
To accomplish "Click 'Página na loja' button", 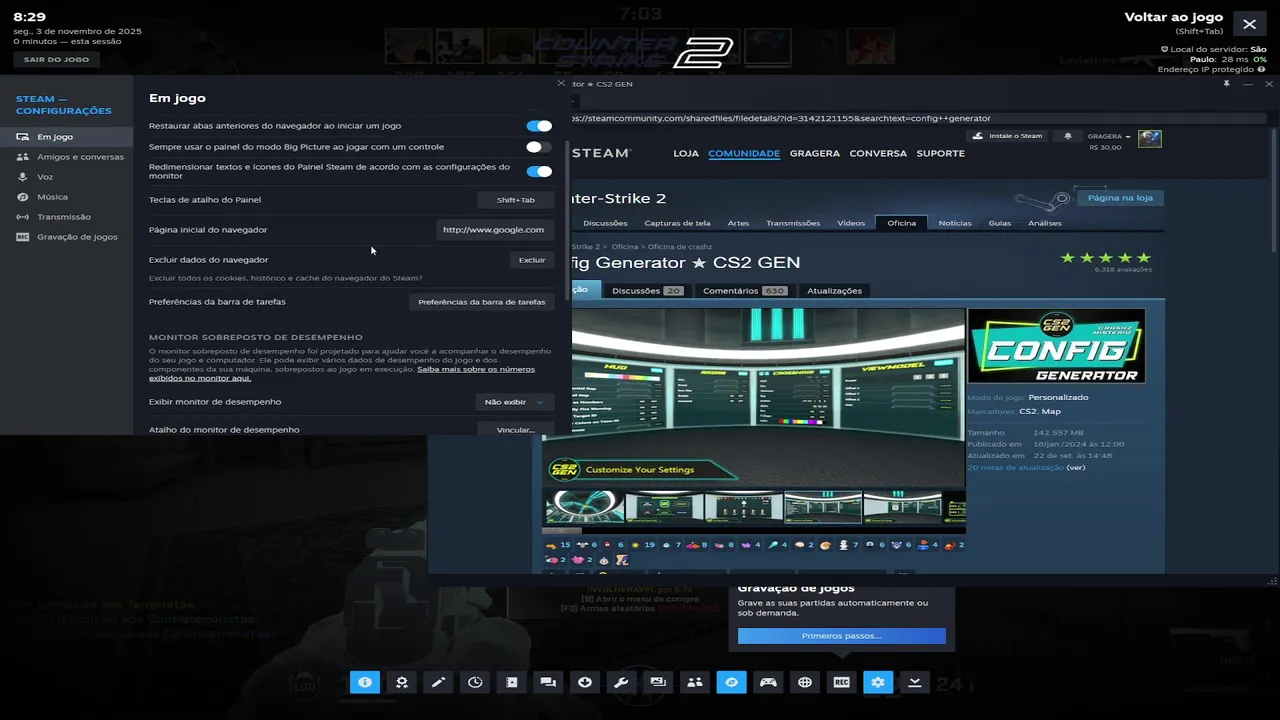I will tap(1120, 198).
